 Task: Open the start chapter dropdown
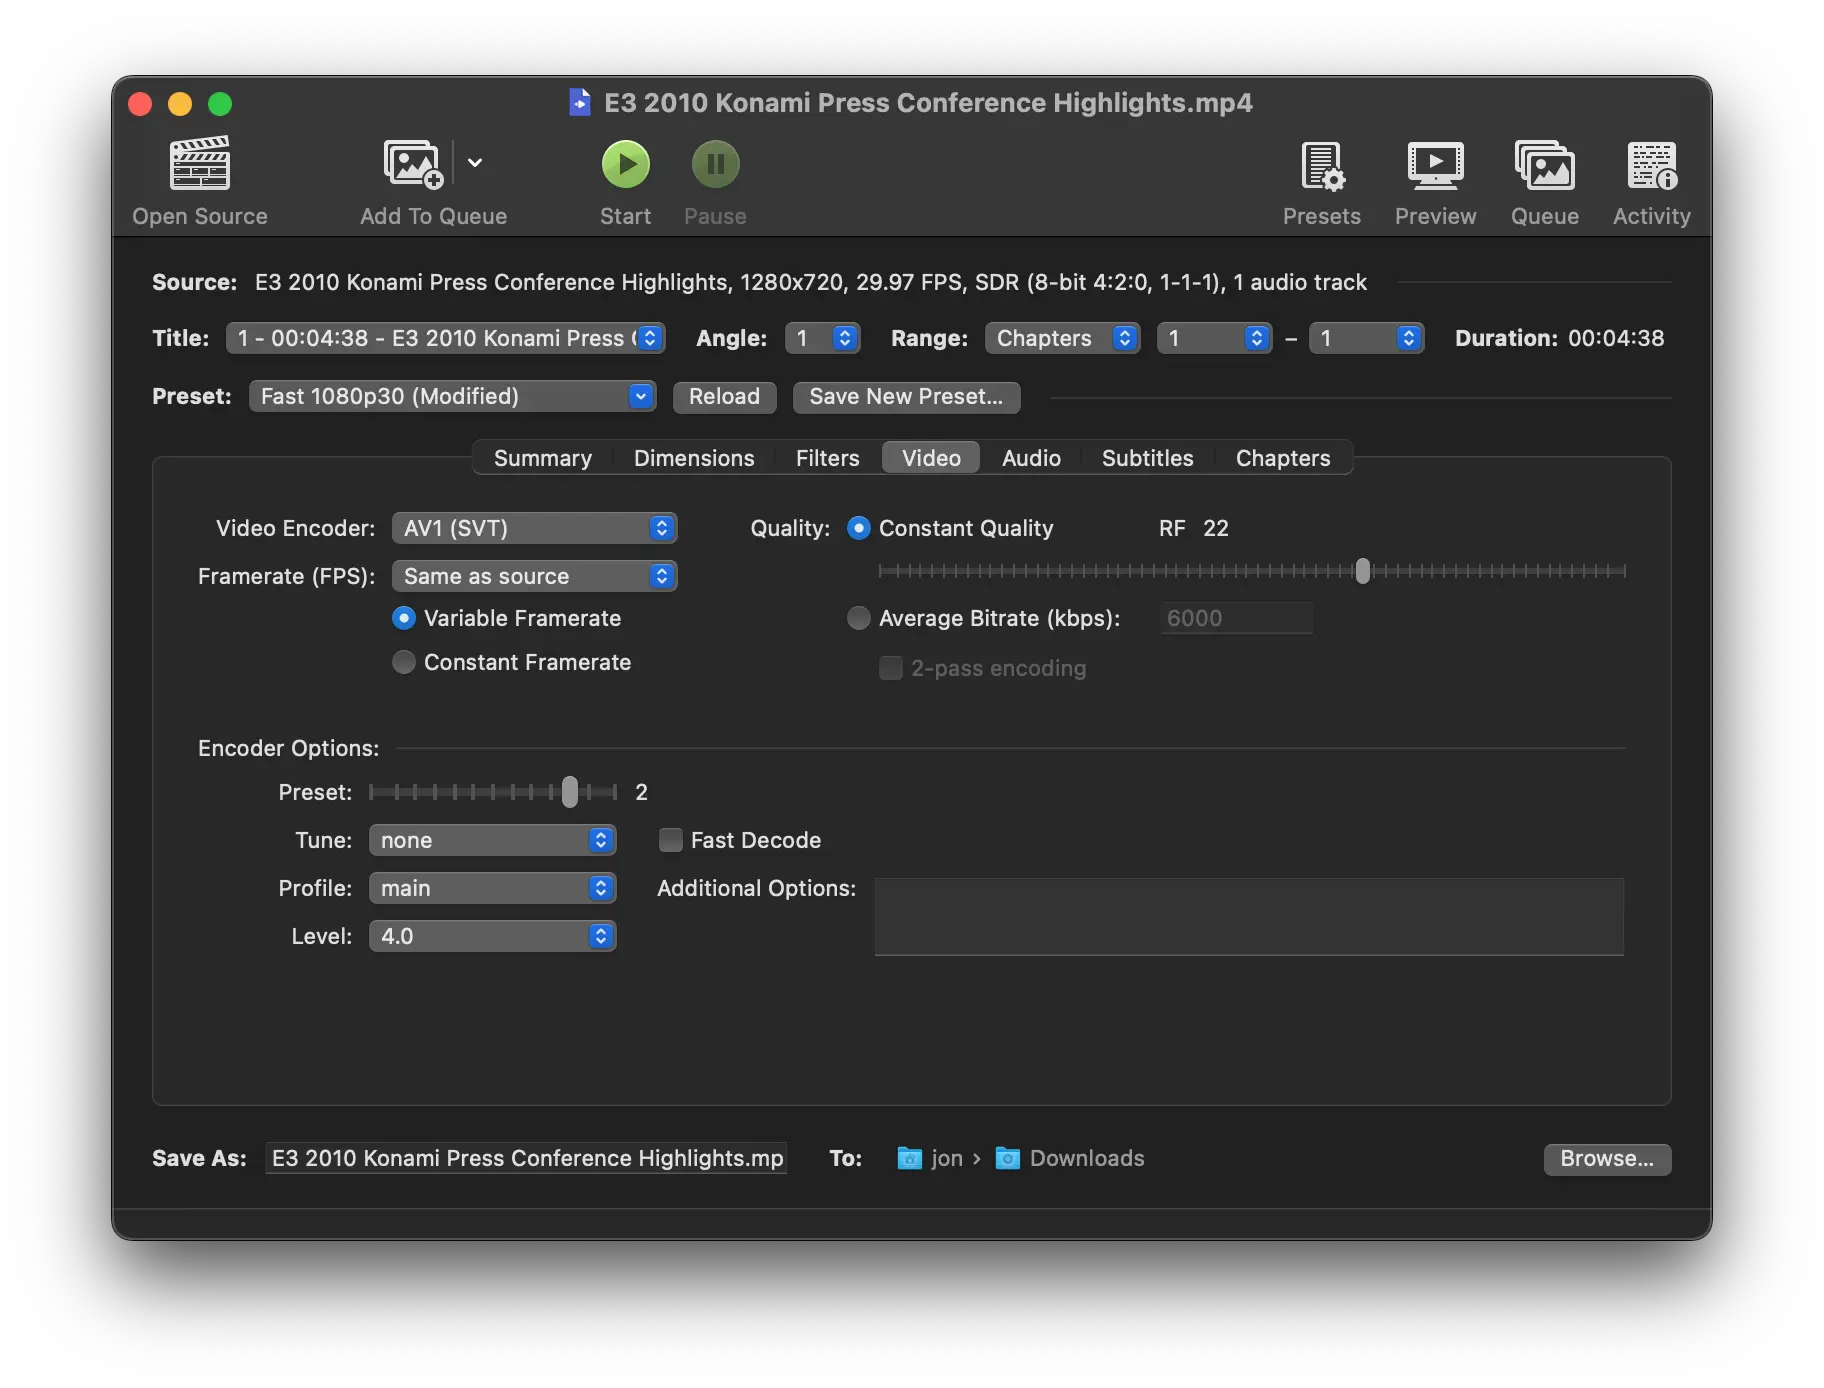[x=1214, y=338]
